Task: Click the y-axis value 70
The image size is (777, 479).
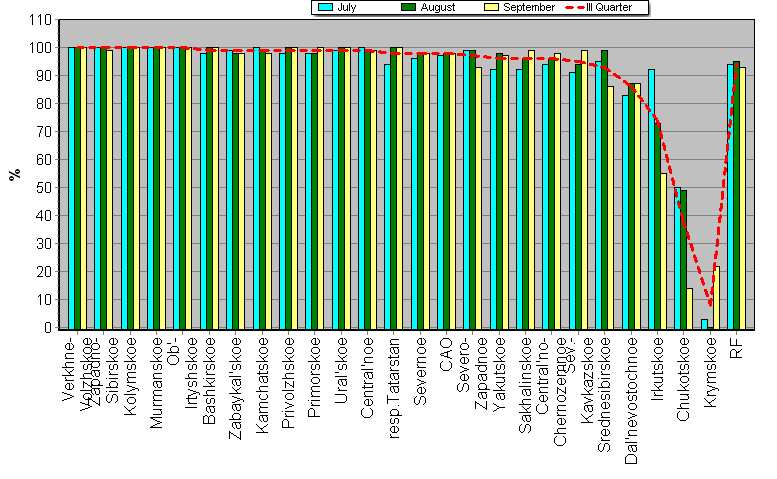Action: pyautogui.click(x=44, y=132)
